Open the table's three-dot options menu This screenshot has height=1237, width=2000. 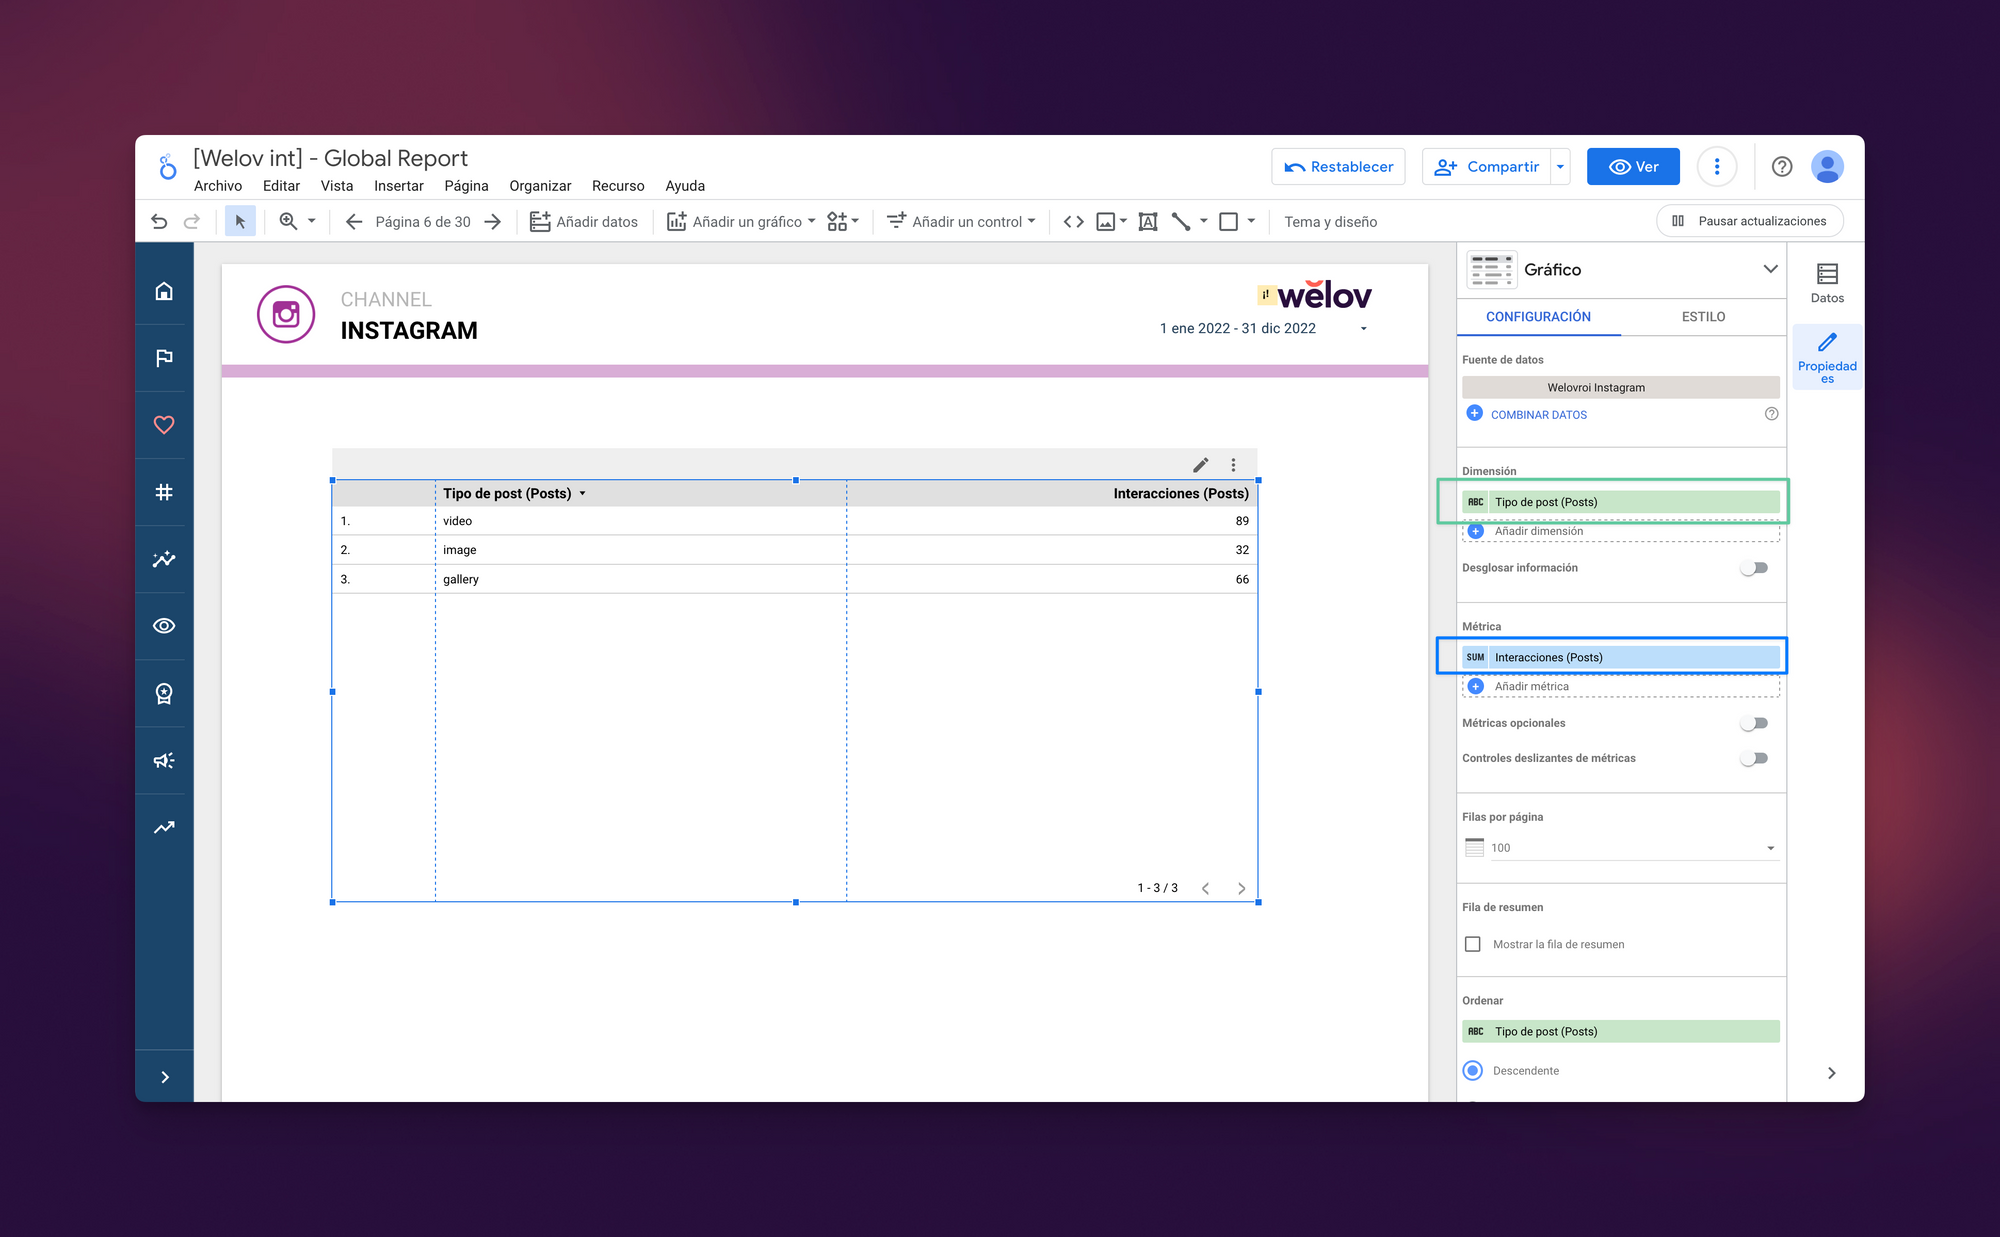pos(1233,464)
